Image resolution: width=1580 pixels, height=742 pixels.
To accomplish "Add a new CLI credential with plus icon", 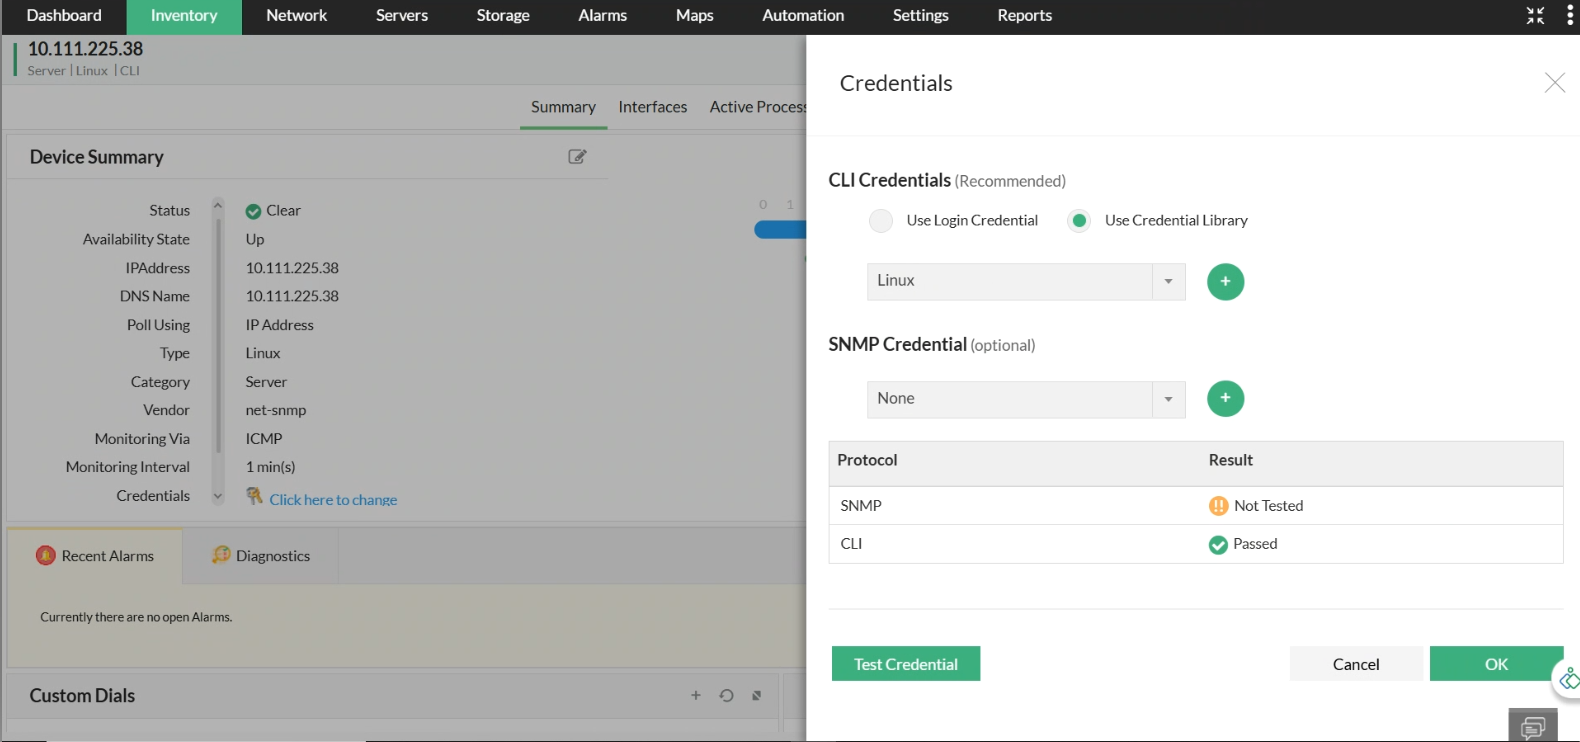I will 1225,282.
